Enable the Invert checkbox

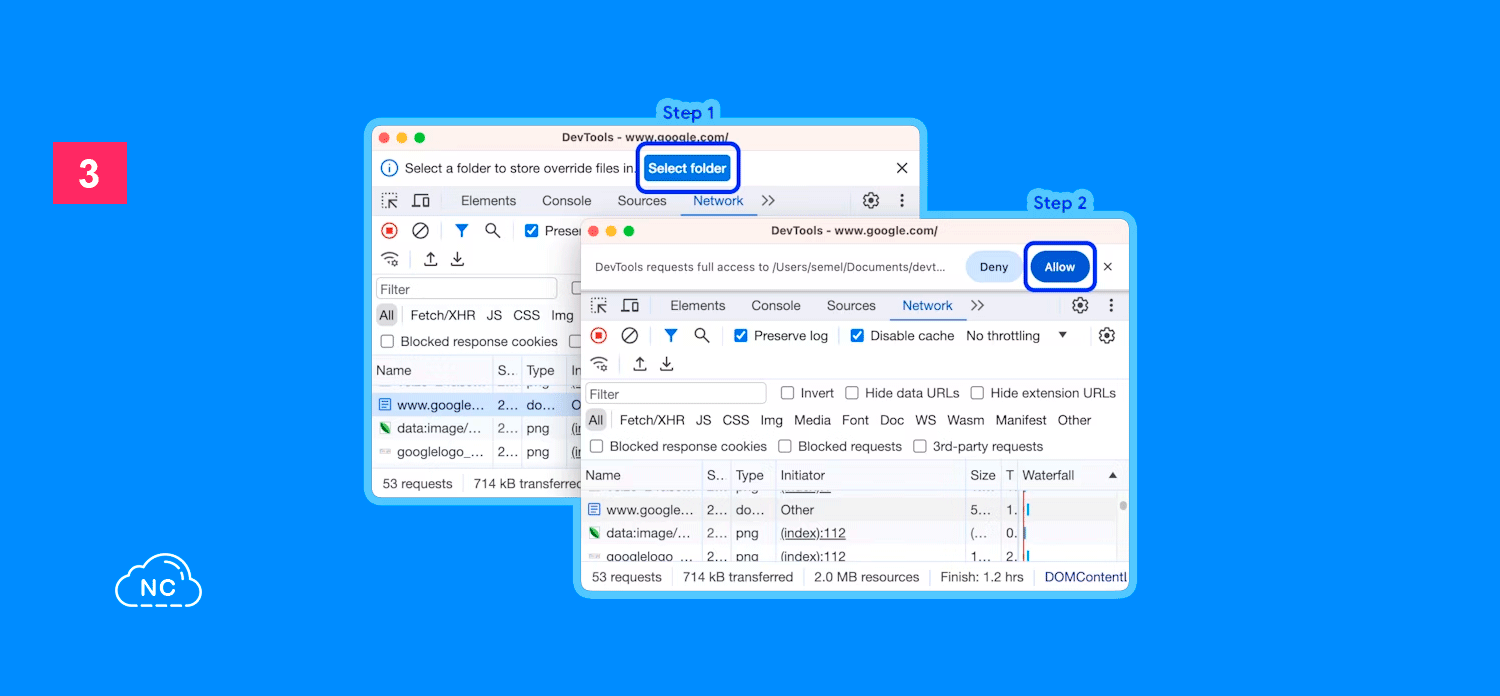point(788,393)
